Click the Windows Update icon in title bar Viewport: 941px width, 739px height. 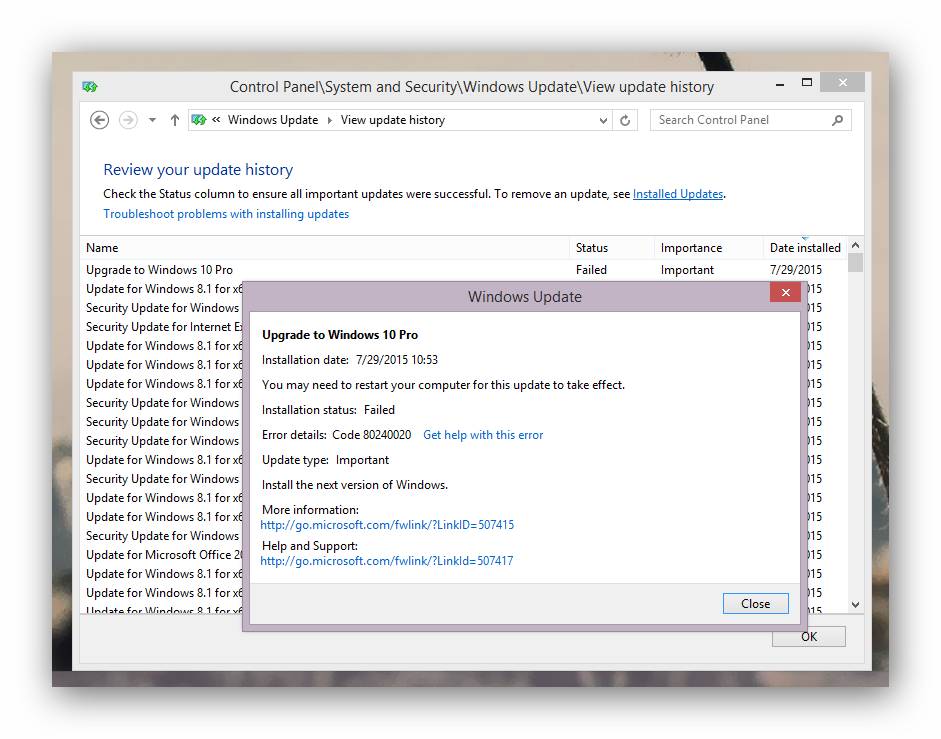(90, 87)
